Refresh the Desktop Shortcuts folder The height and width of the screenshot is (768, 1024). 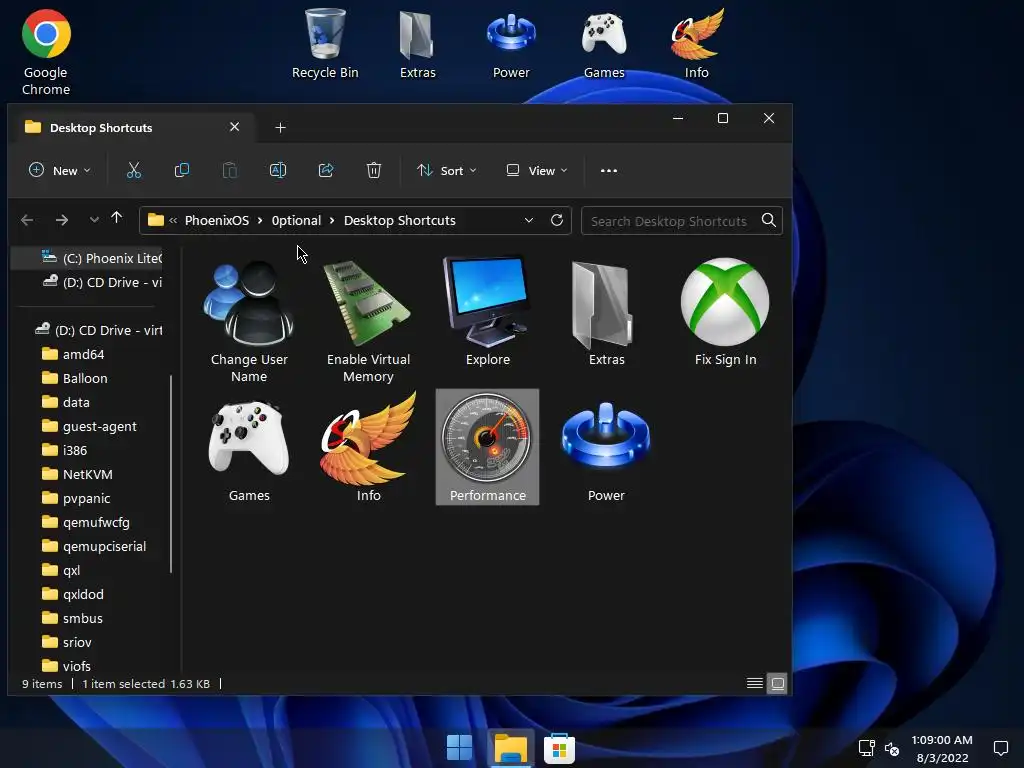click(x=556, y=220)
